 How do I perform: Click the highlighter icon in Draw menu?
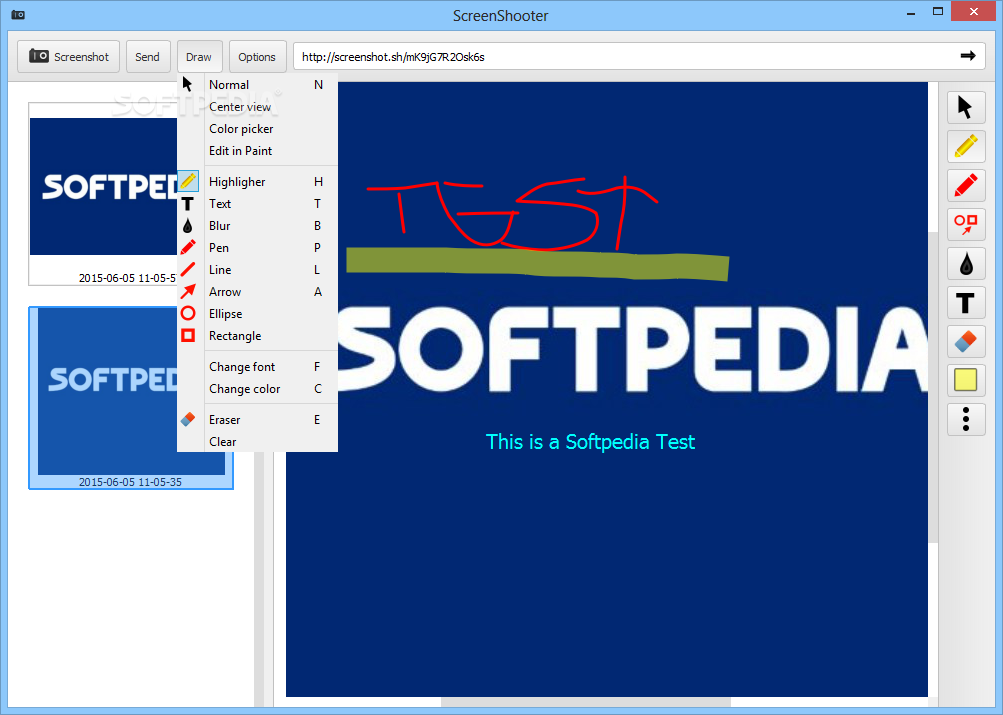[188, 182]
